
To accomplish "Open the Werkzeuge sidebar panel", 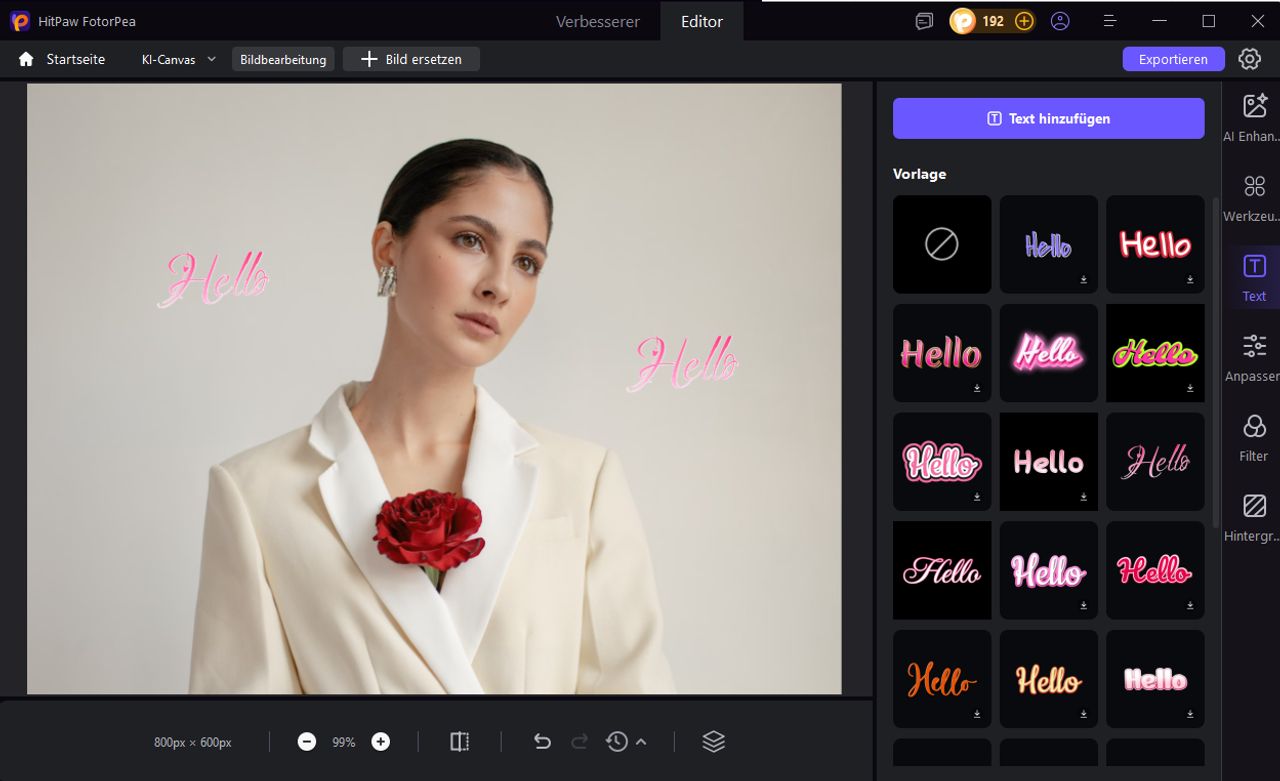I will click(x=1254, y=198).
